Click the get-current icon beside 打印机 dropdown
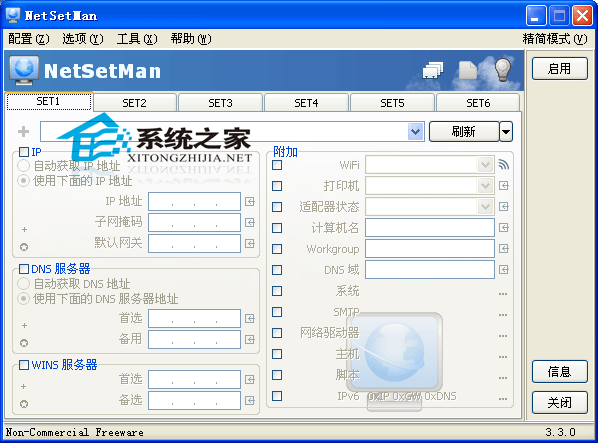This screenshot has width=598, height=443. point(503,186)
